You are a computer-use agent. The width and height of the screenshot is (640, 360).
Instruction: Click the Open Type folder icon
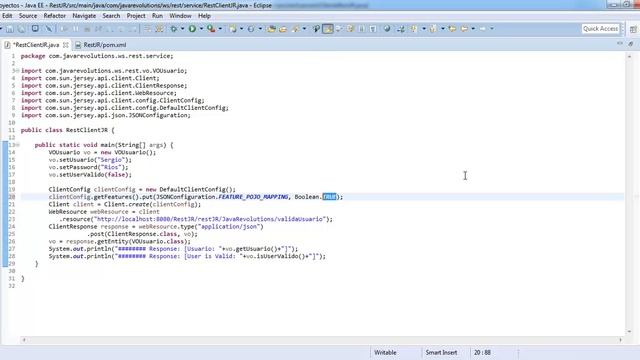pos(271,29)
